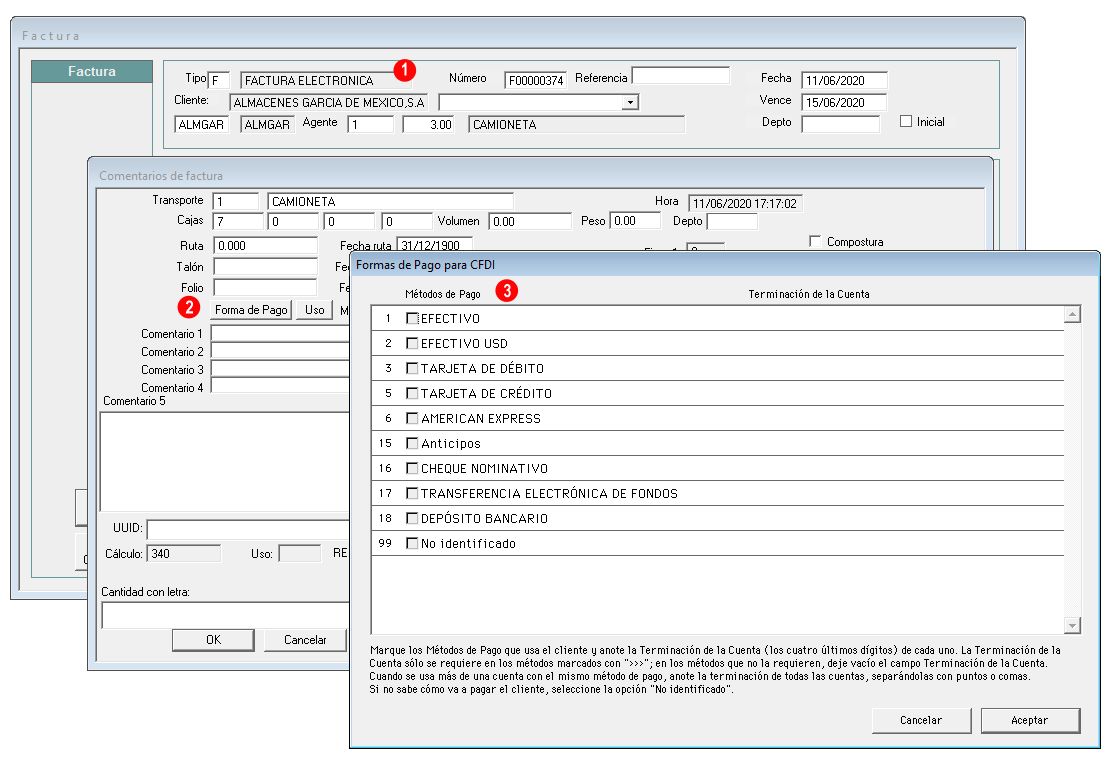Check TRANSFERENCIA ELECTRÓNICA DE FONDOS option
Screen dimensions: 1114x758
(412, 493)
